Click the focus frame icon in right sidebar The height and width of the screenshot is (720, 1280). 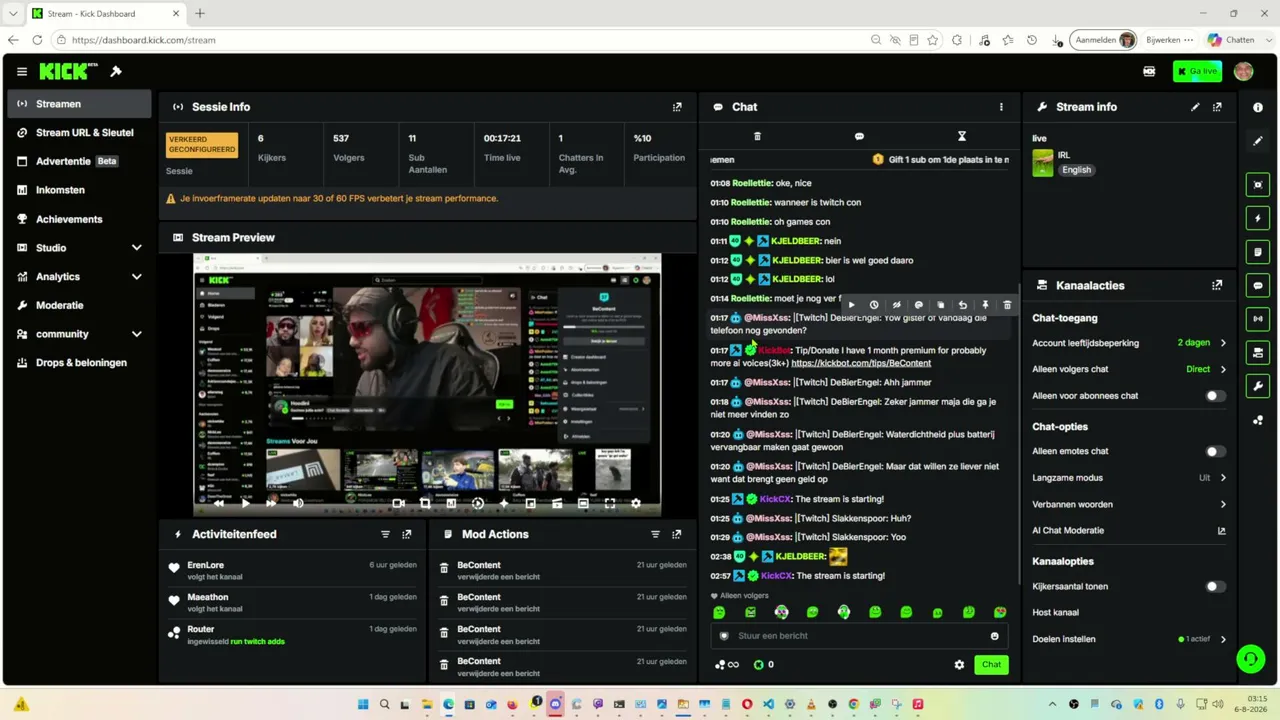pyautogui.click(x=1258, y=185)
